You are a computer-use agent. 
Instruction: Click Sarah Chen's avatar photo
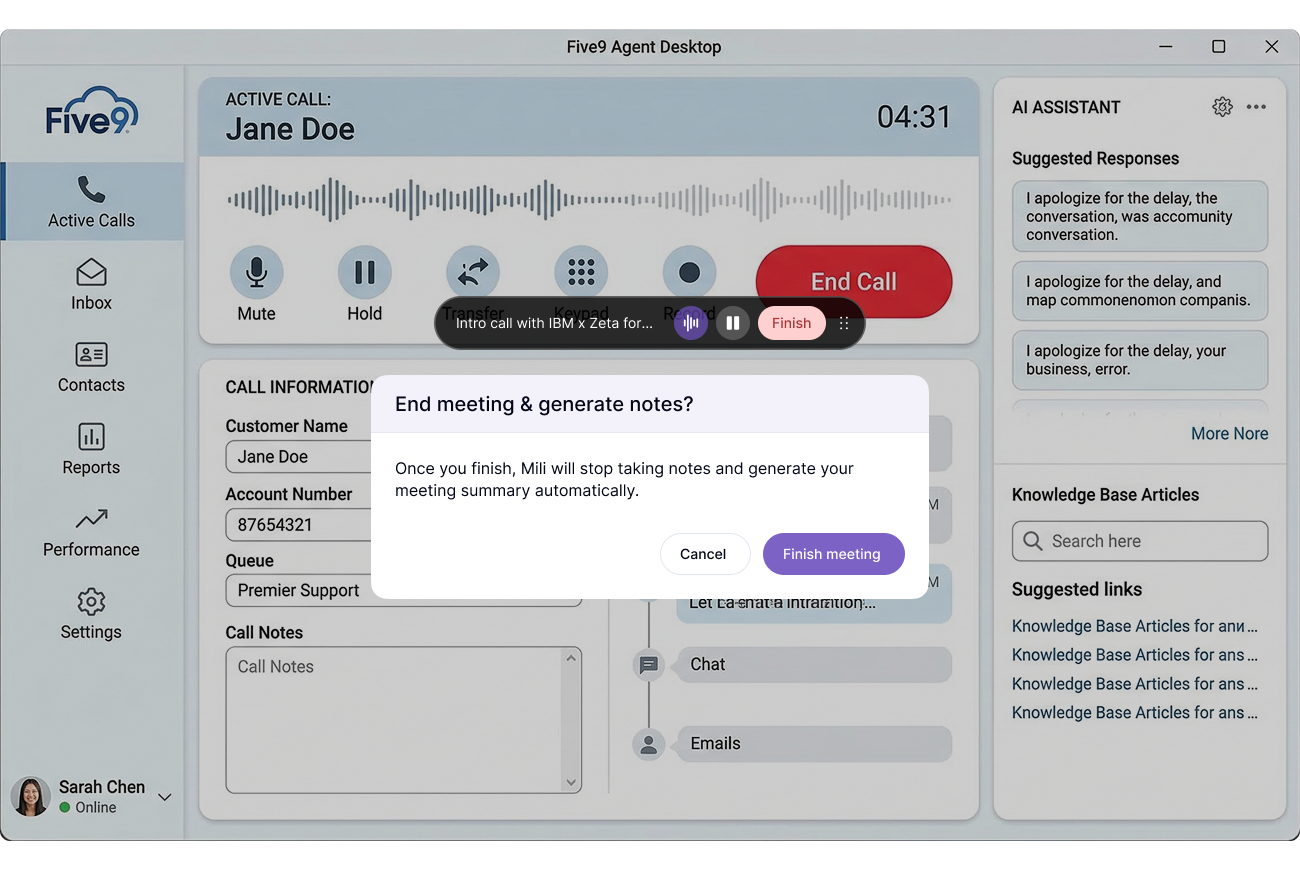click(x=31, y=797)
